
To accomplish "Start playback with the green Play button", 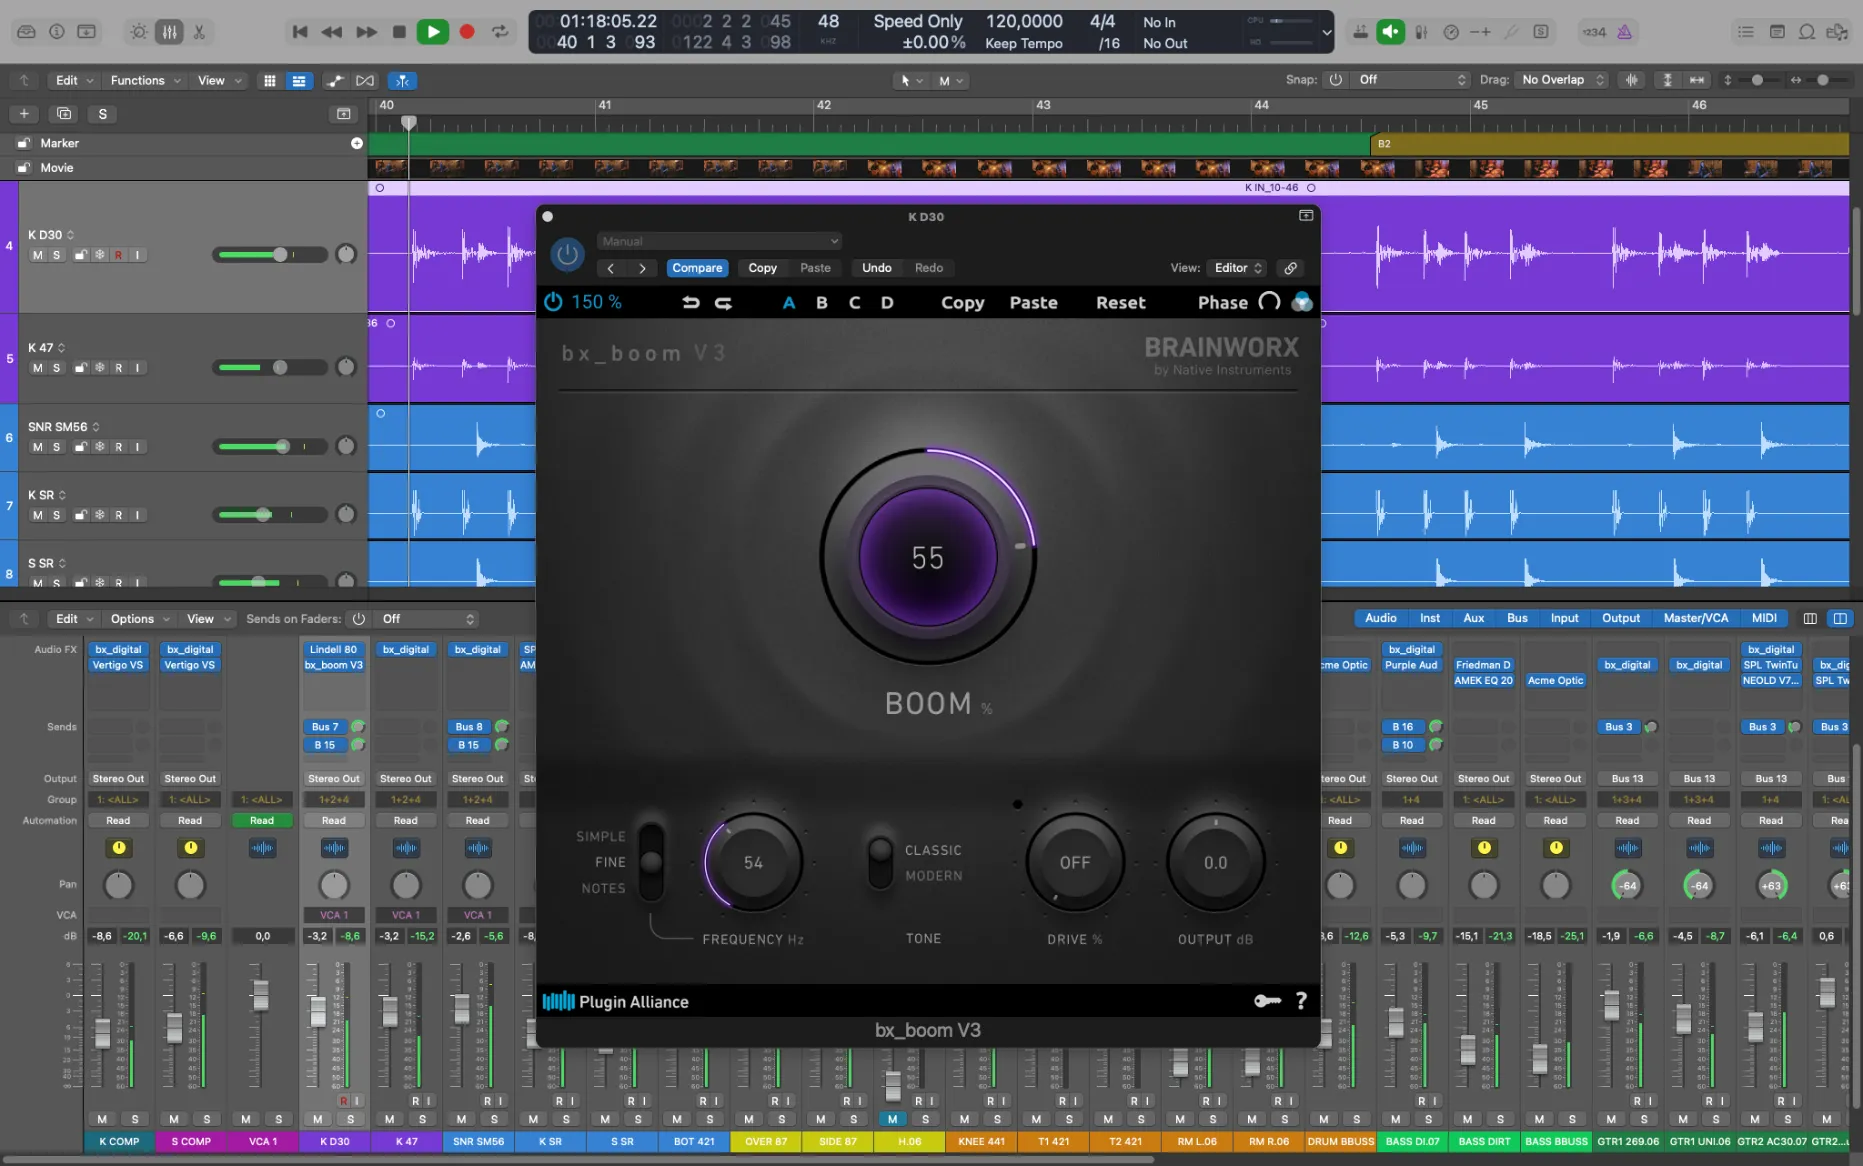I will click(x=433, y=32).
